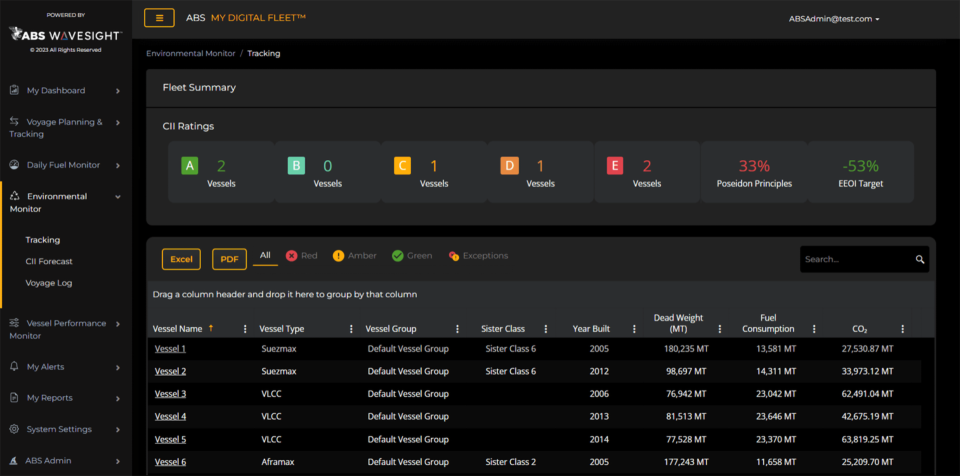
Task: Open the Fuel Consumption column menu
Action: tap(814, 329)
